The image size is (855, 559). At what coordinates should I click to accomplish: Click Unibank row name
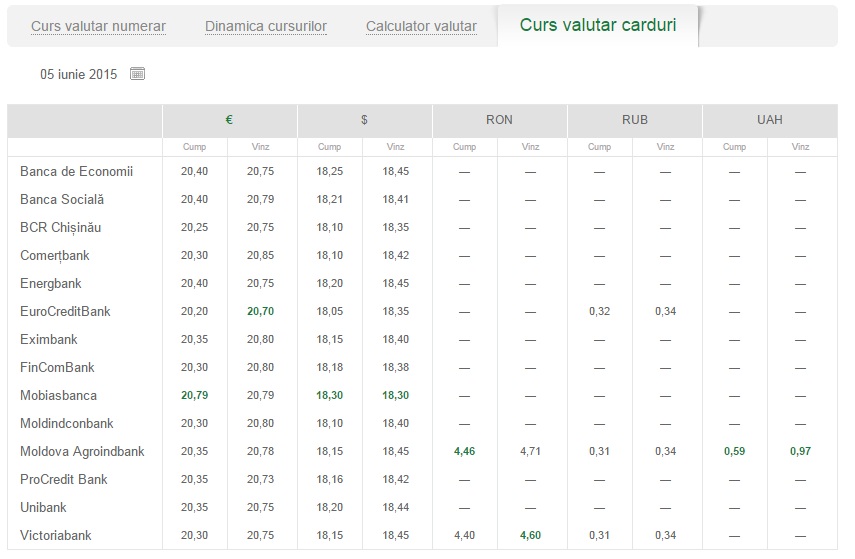tap(43, 508)
